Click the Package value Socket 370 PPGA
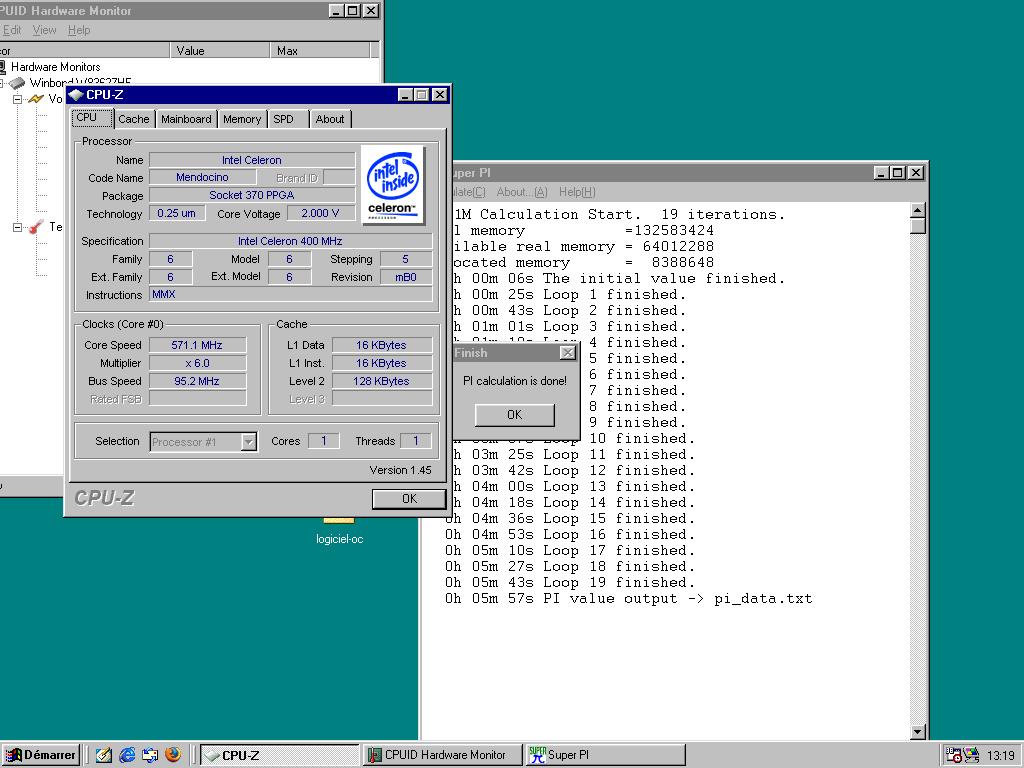 252,195
